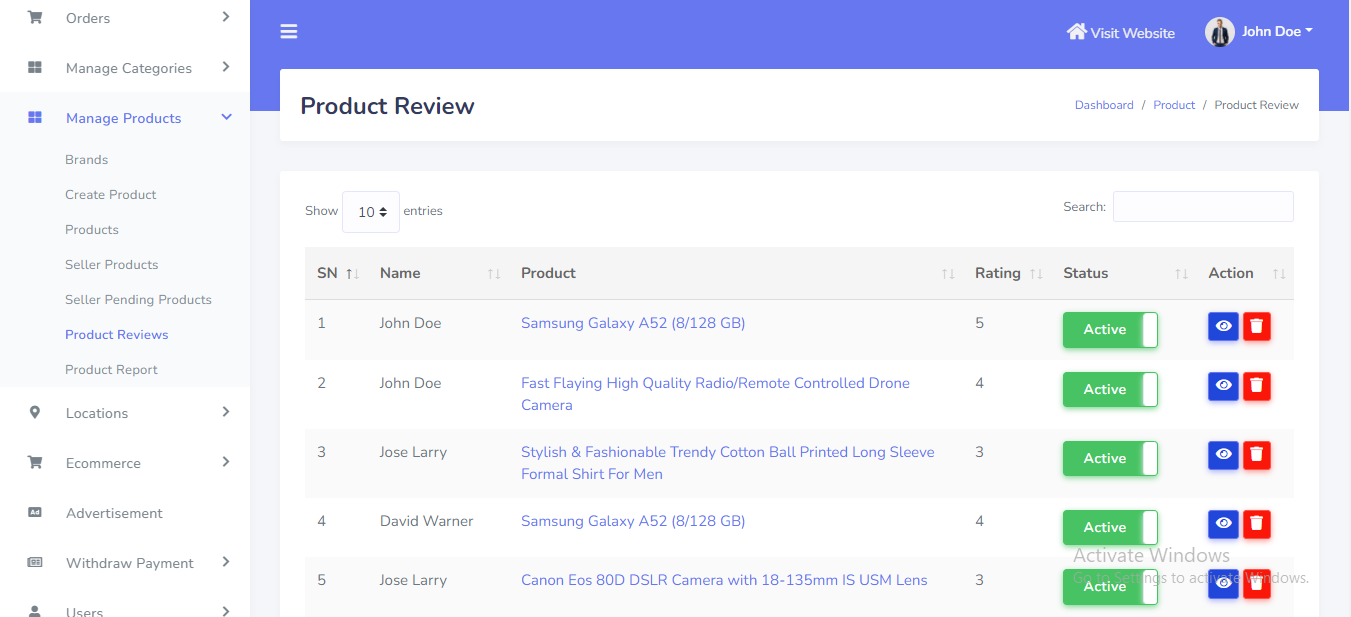Disable Active status for David Warner's review
Viewport: 1351px width, 617px height.
(1109, 528)
